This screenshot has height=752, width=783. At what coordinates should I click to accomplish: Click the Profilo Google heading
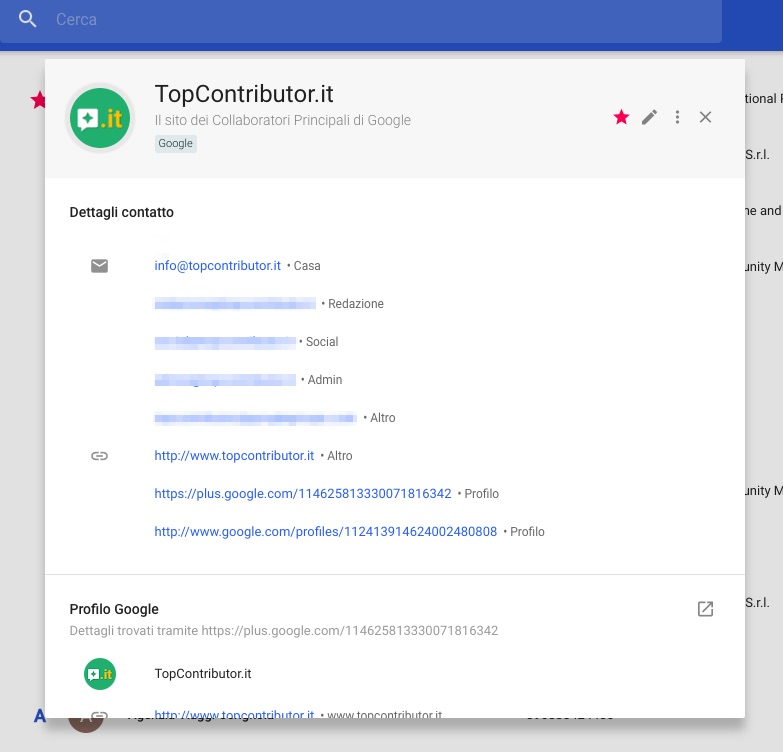pyautogui.click(x=114, y=609)
